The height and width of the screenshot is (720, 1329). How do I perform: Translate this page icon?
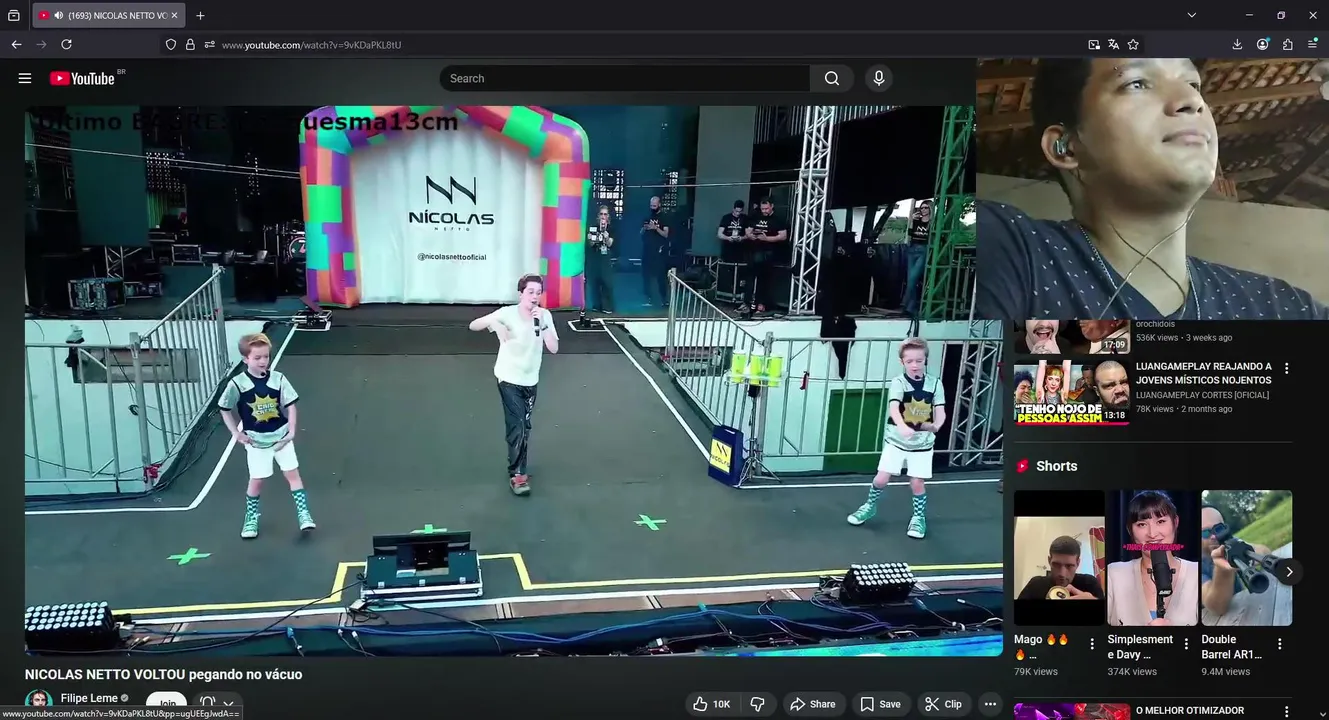pos(1113,44)
